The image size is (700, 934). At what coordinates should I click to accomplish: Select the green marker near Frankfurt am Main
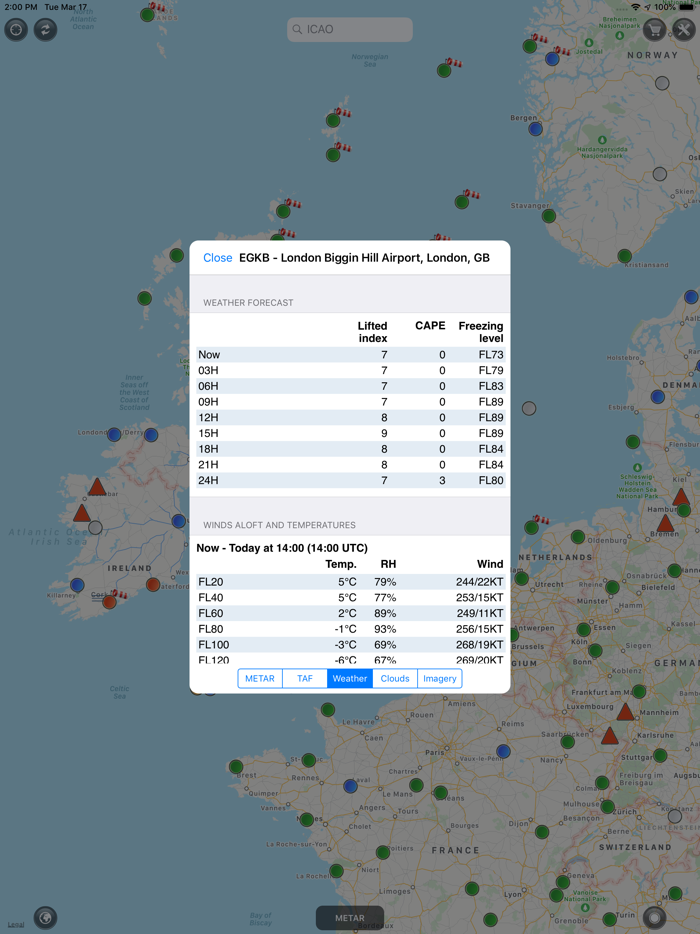[x=639, y=692]
